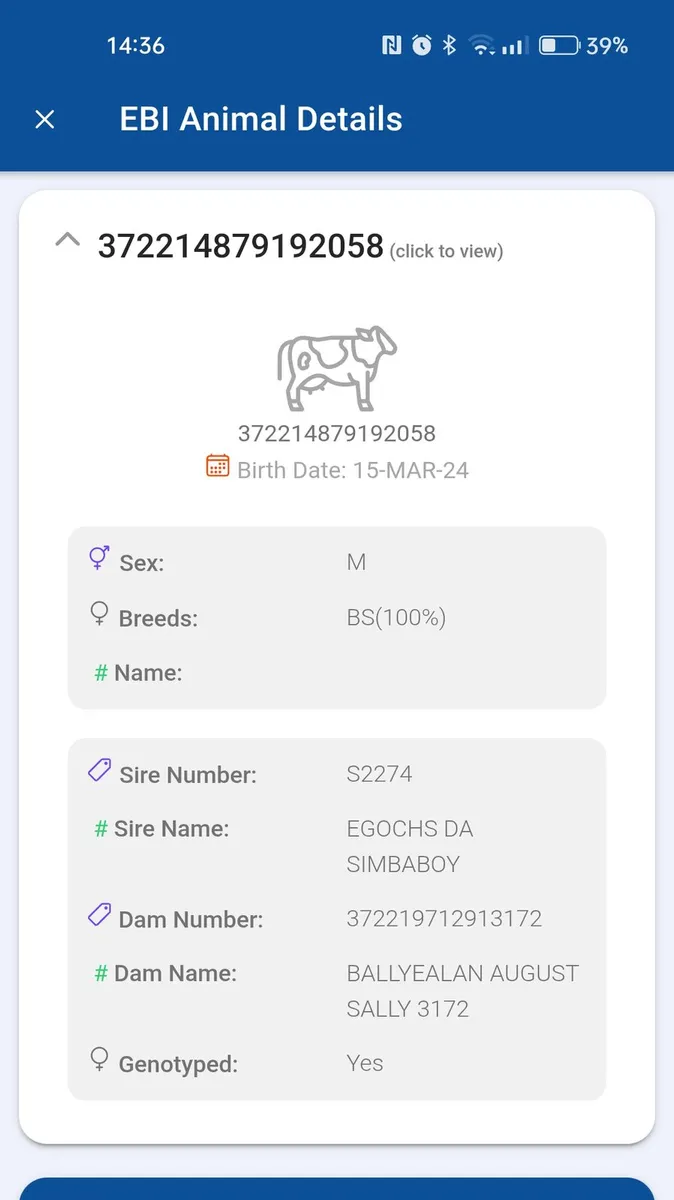Tap the cow illustration icon
Image resolution: width=674 pixels, height=1200 pixels.
[337, 368]
